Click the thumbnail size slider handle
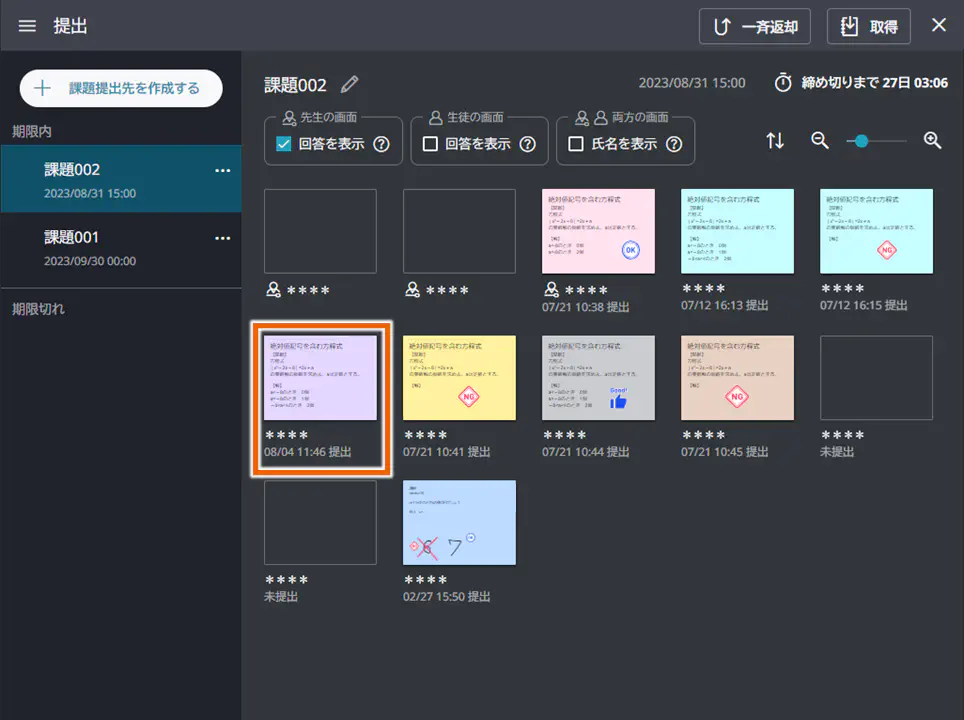The height and width of the screenshot is (720, 964). (x=861, y=141)
